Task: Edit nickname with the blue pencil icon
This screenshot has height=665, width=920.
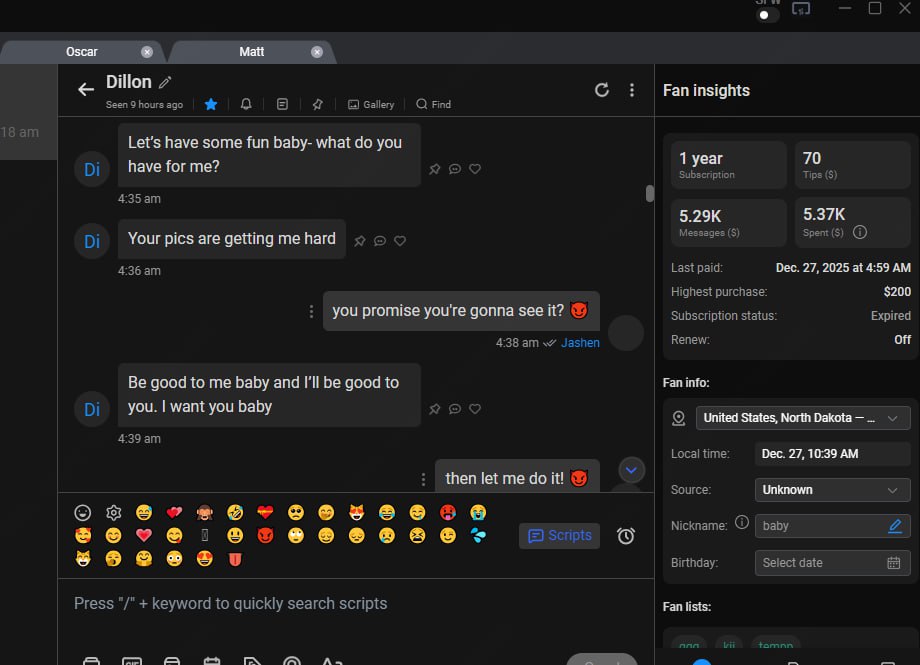Action: pos(895,526)
